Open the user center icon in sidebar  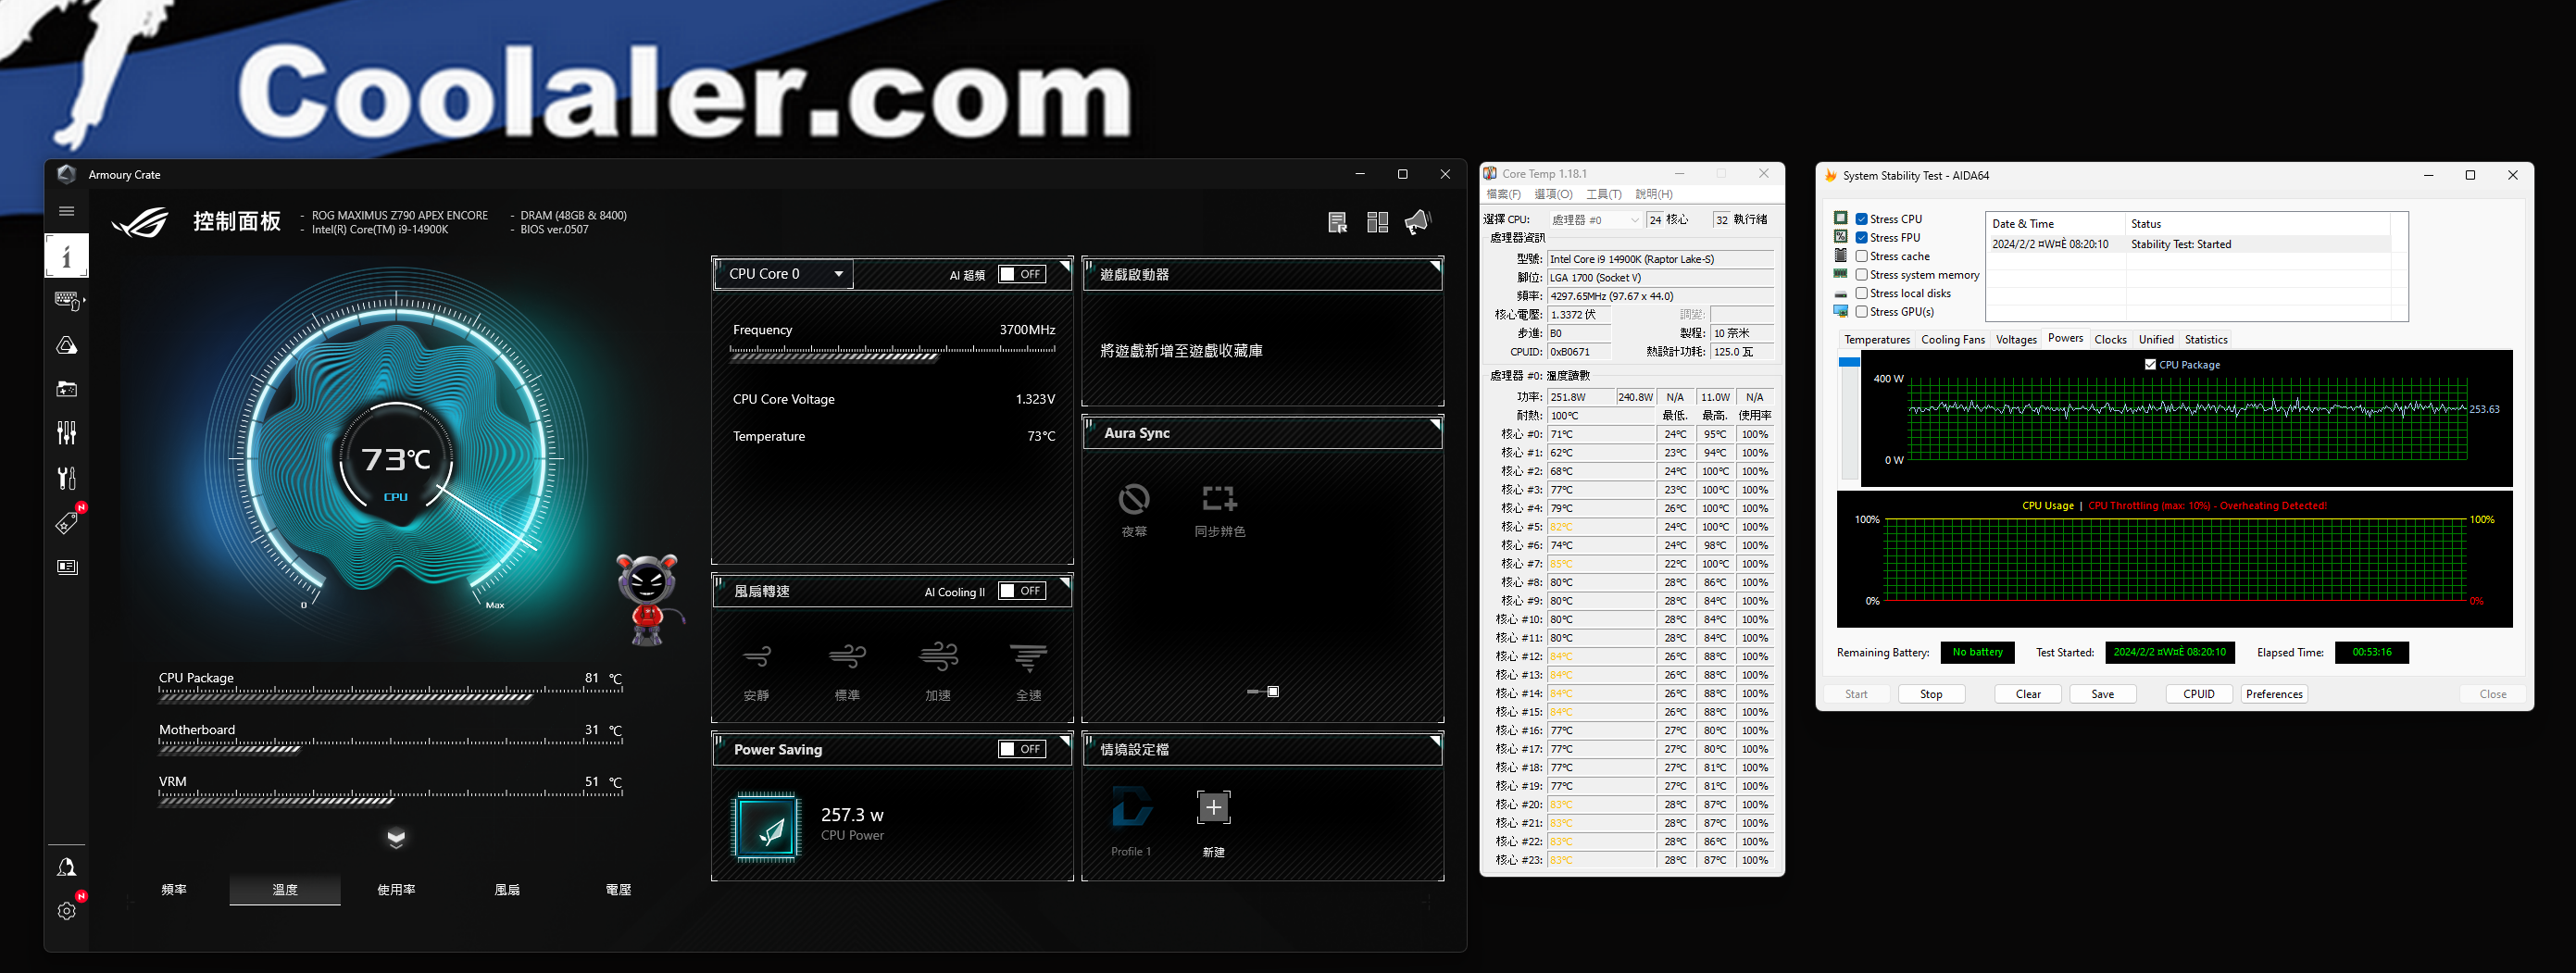coord(67,867)
